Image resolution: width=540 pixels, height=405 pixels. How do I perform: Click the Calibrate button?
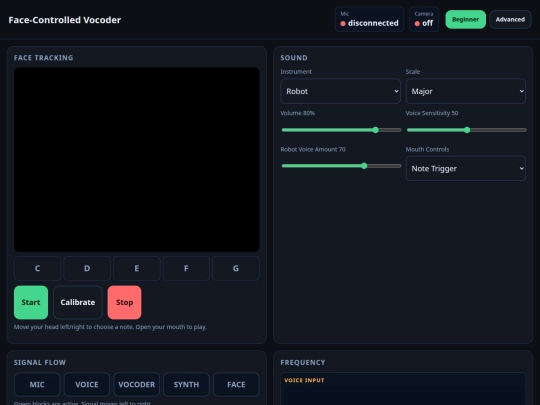coord(78,302)
